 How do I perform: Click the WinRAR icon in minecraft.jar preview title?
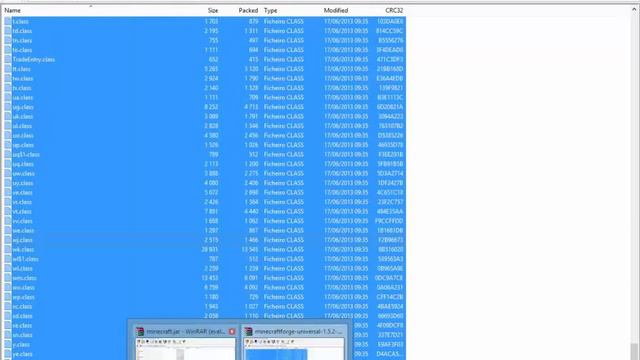(x=140, y=331)
